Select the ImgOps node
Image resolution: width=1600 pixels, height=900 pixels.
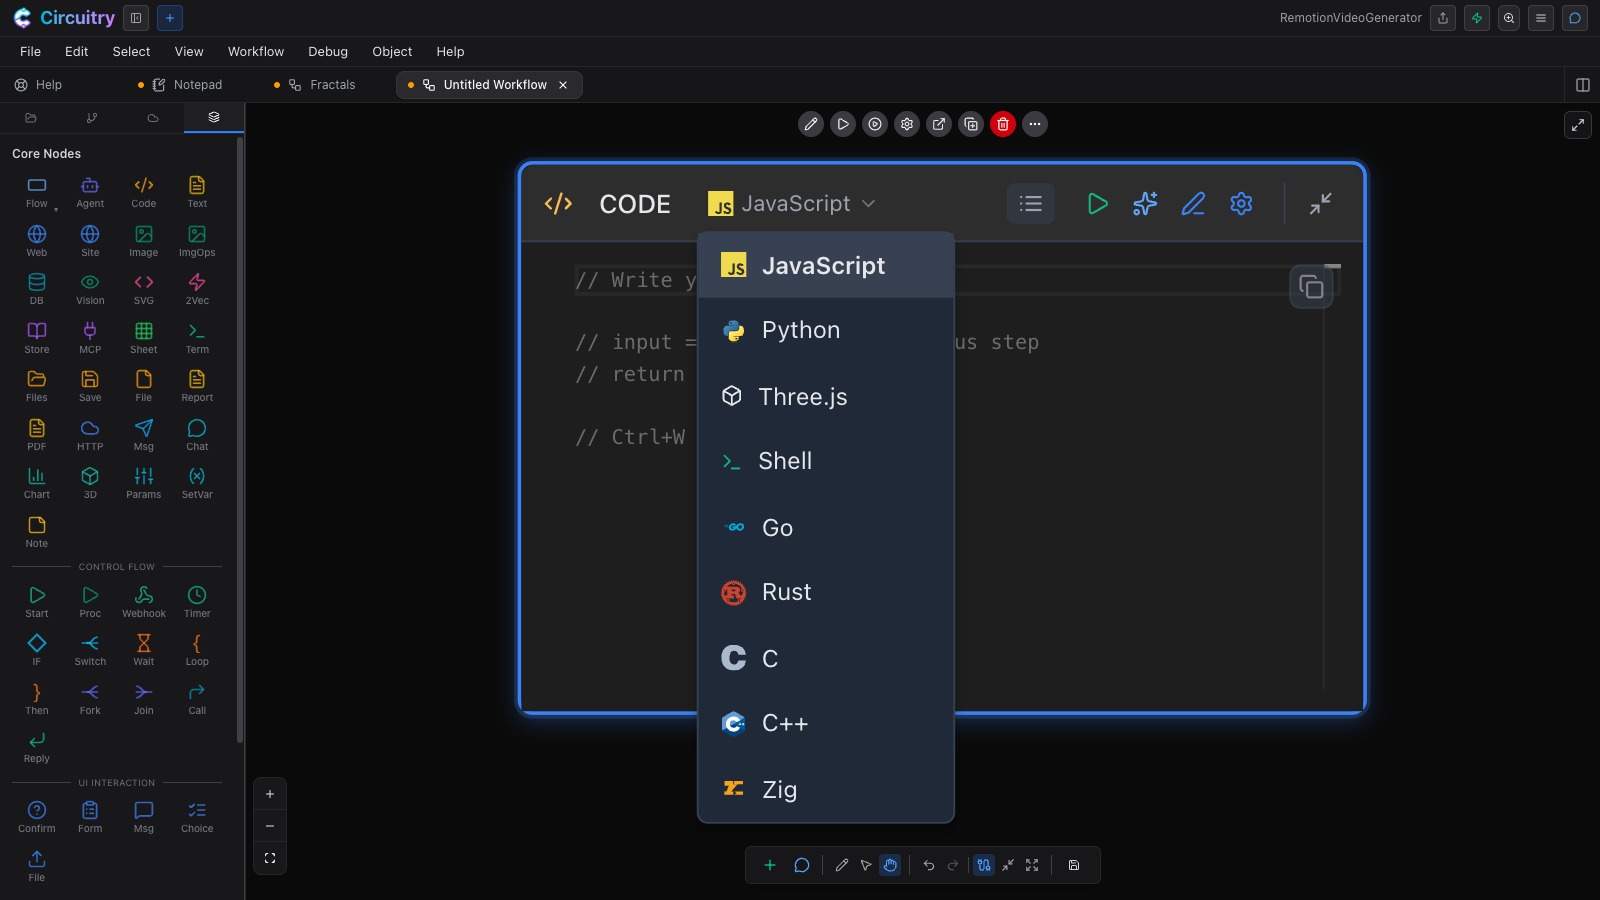coord(197,241)
